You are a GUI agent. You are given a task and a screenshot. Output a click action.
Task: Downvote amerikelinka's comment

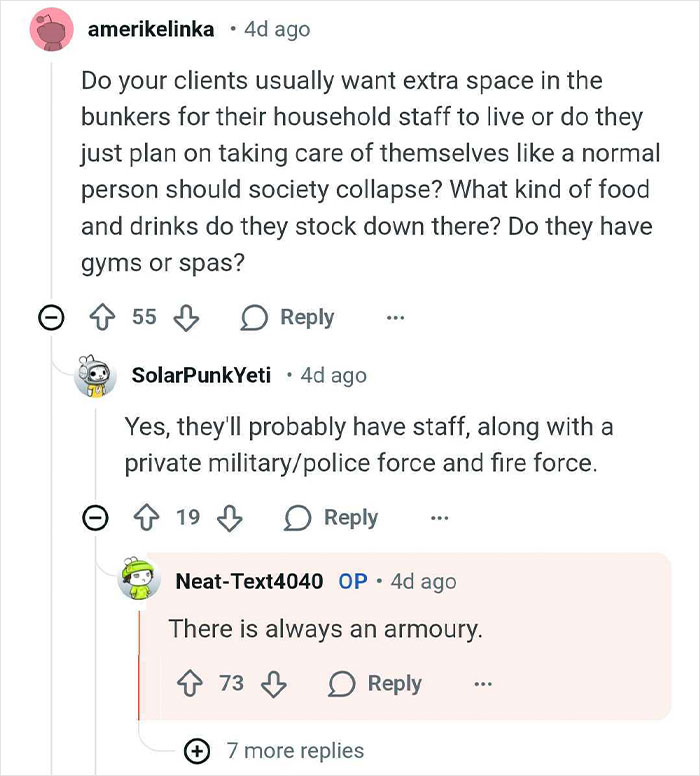(x=185, y=317)
